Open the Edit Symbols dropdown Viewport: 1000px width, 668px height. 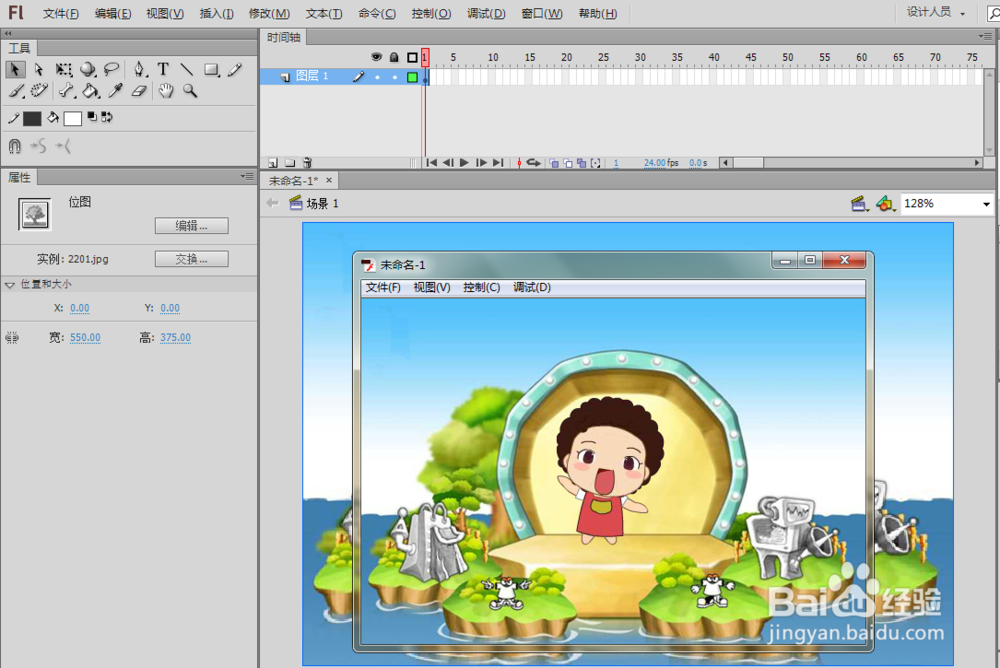coord(886,204)
